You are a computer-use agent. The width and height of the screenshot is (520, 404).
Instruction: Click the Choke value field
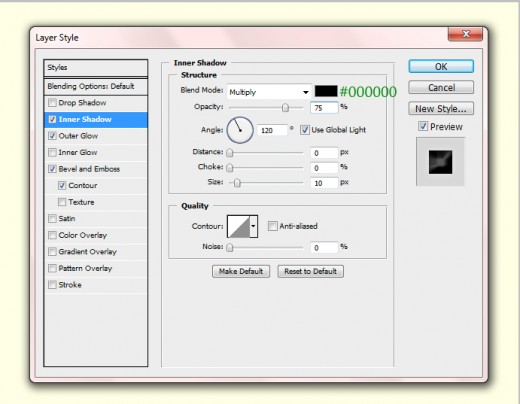pyautogui.click(x=324, y=168)
